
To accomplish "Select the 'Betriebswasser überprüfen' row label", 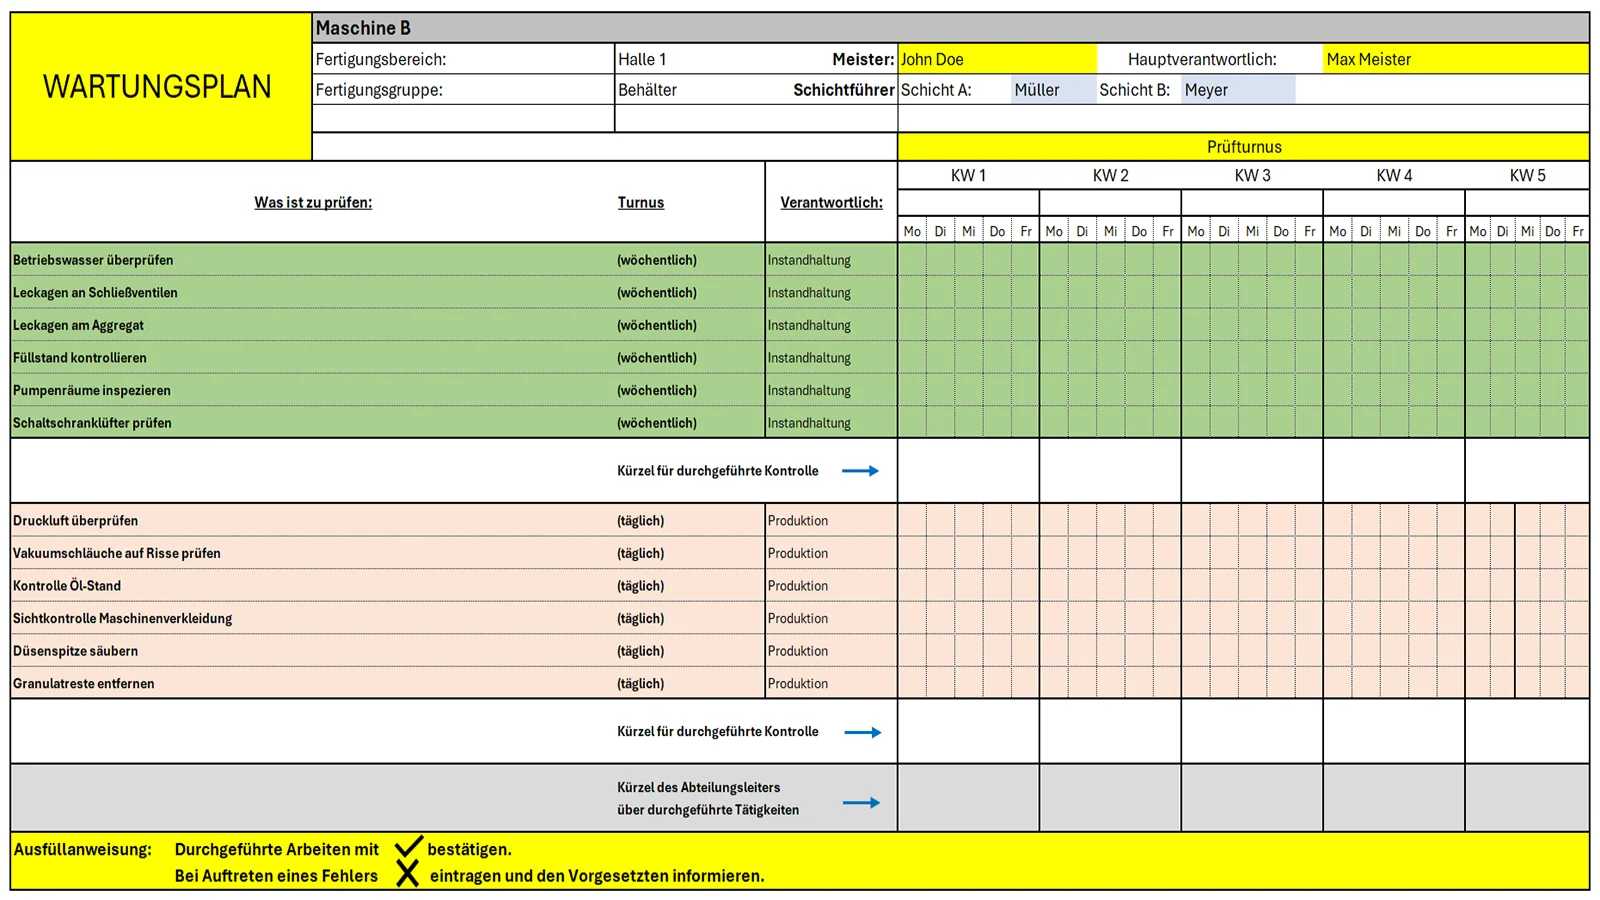I will click(x=93, y=260).
